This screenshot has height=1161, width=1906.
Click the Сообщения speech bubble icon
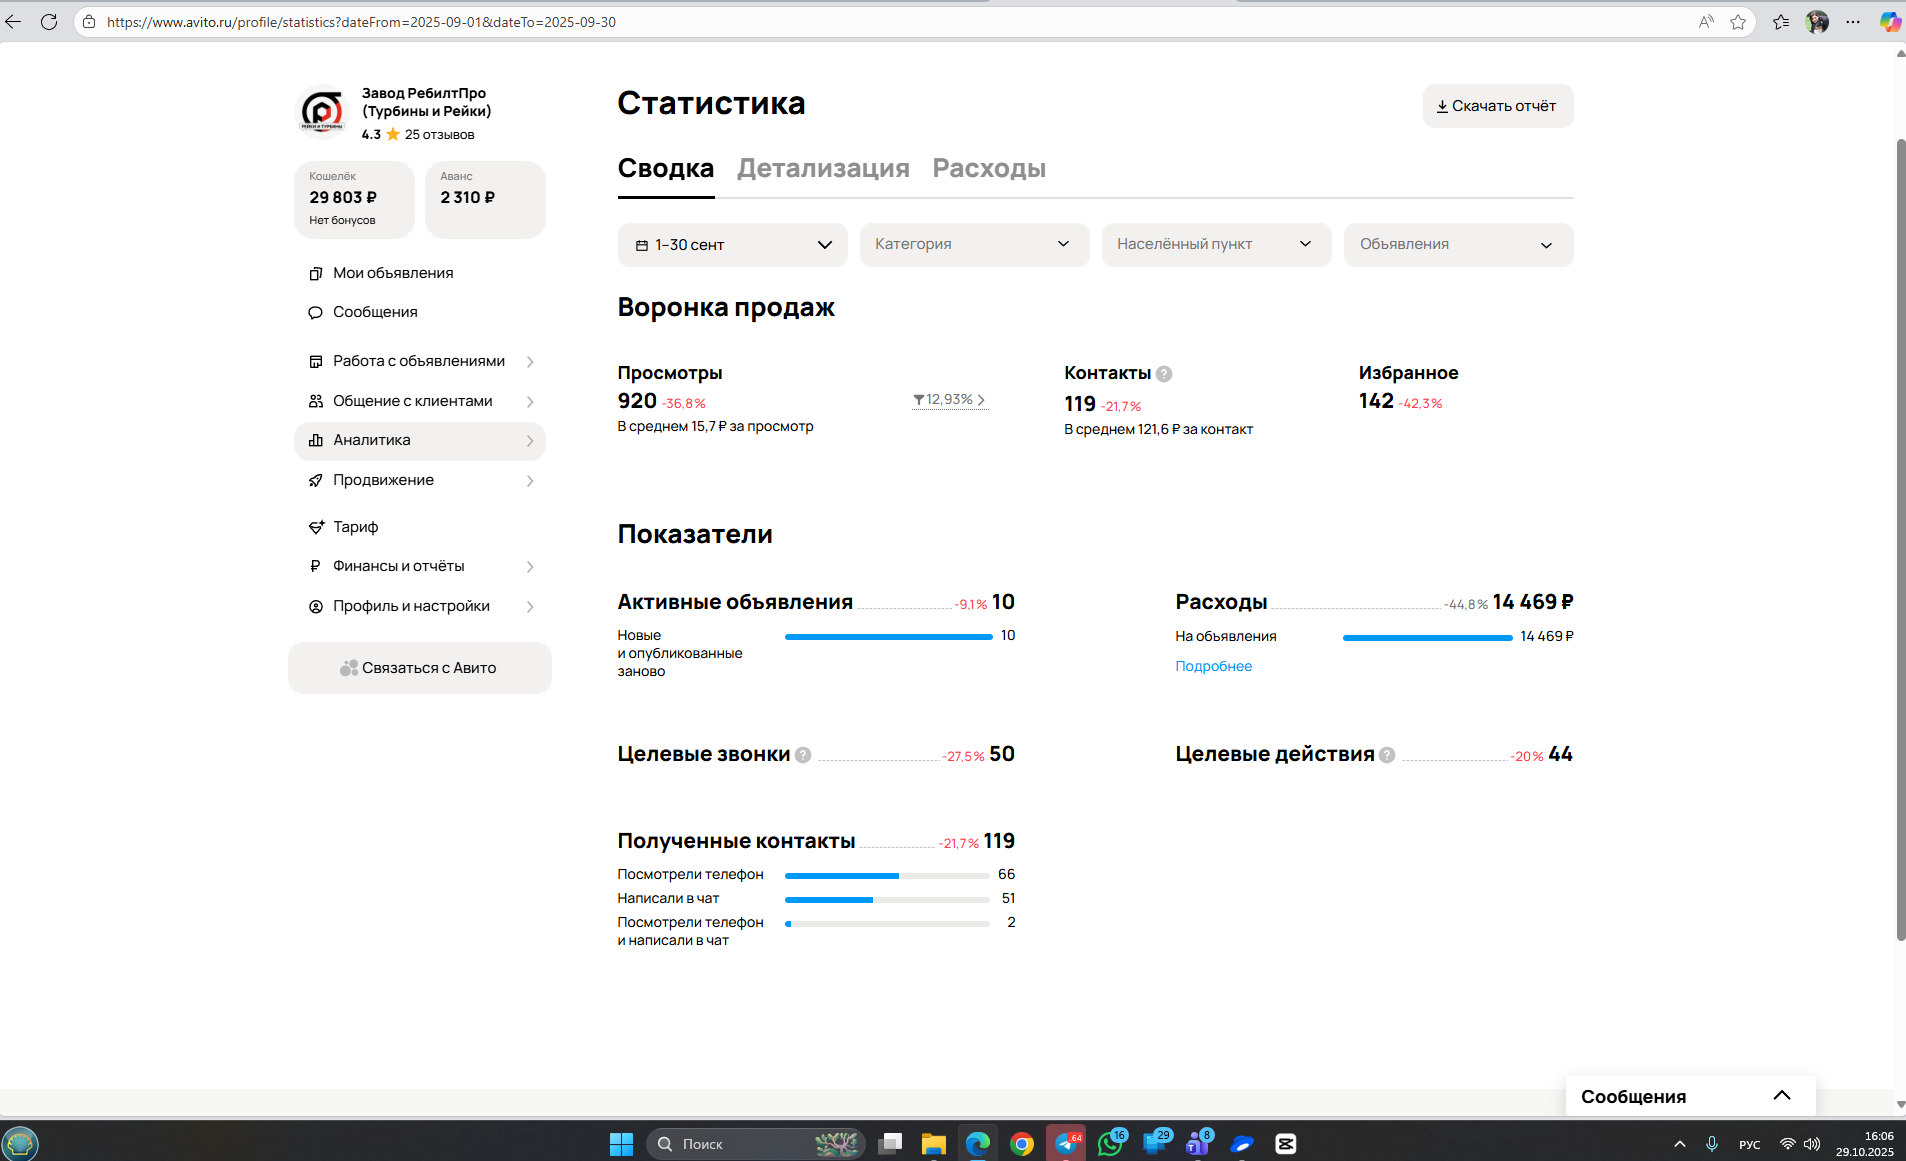pos(315,312)
